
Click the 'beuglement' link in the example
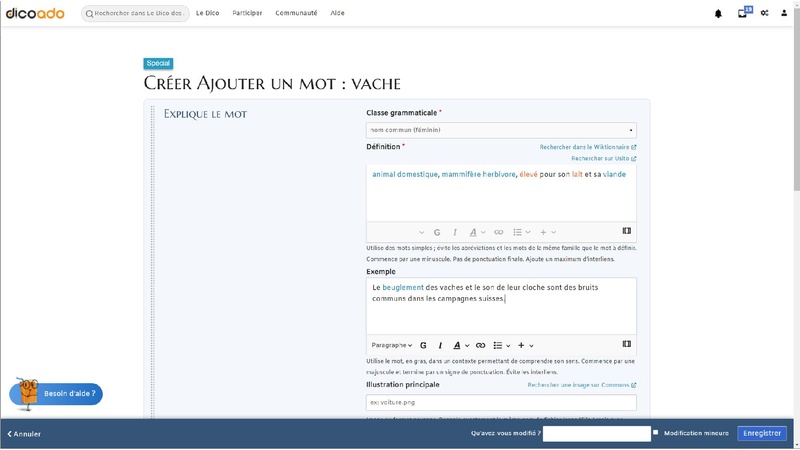(x=403, y=288)
